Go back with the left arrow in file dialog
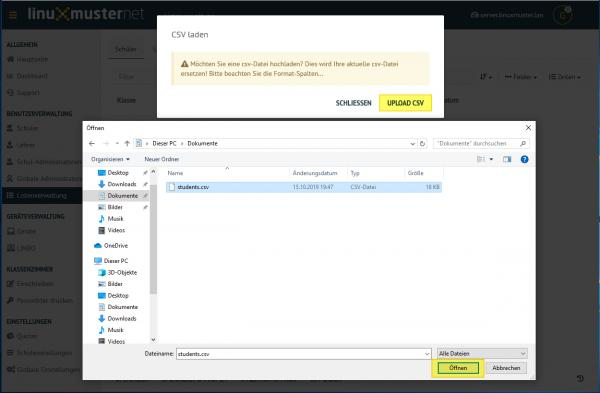This screenshot has width=600, height=393. click(x=91, y=144)
